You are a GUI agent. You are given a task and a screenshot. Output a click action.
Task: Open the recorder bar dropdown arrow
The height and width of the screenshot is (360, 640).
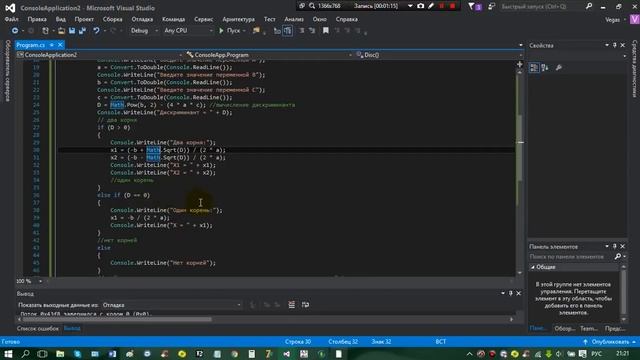(410, 6)
